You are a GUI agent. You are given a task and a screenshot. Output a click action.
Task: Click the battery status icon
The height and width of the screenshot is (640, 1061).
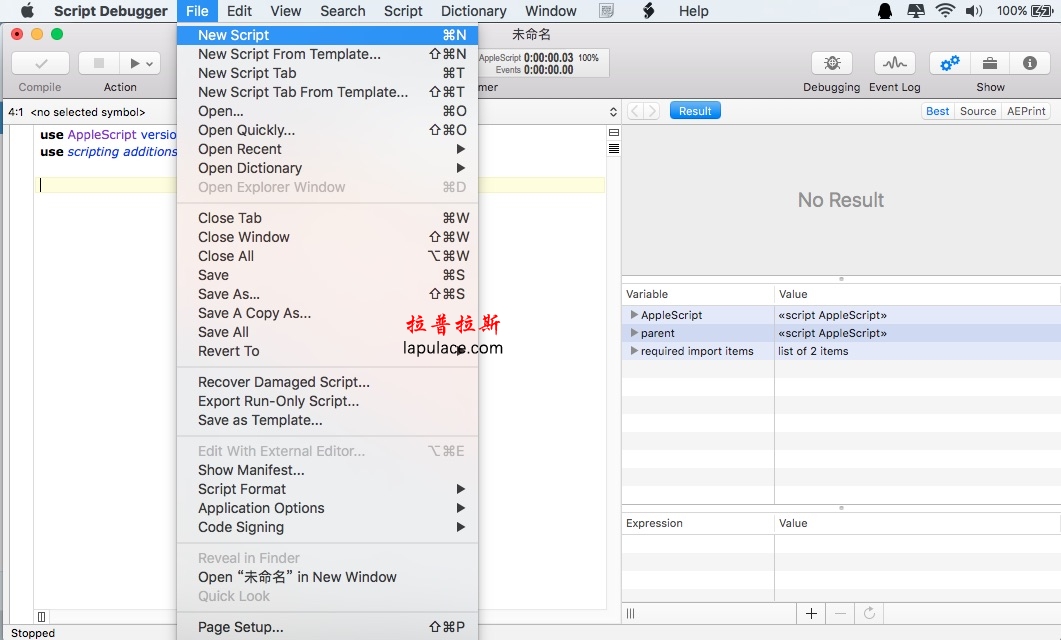(1042, 11)
